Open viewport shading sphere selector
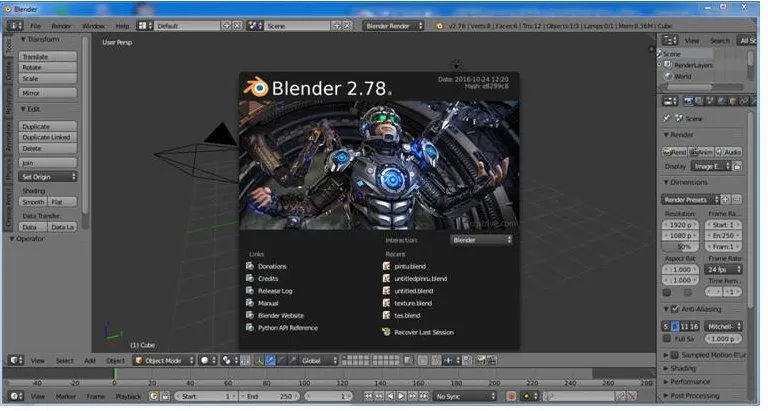768x411 pixels. 208,361
